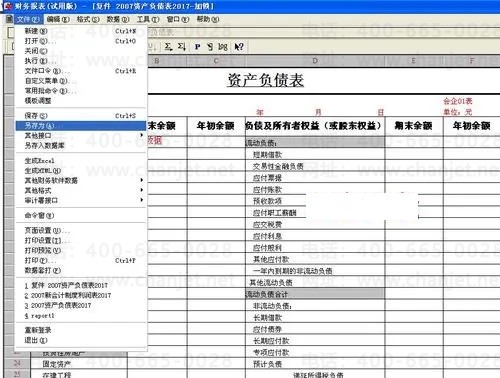Open recent file 1 复件 2007资产负债表2017
500x378 pixels.
pyautogui.click(x=81, y=285)
